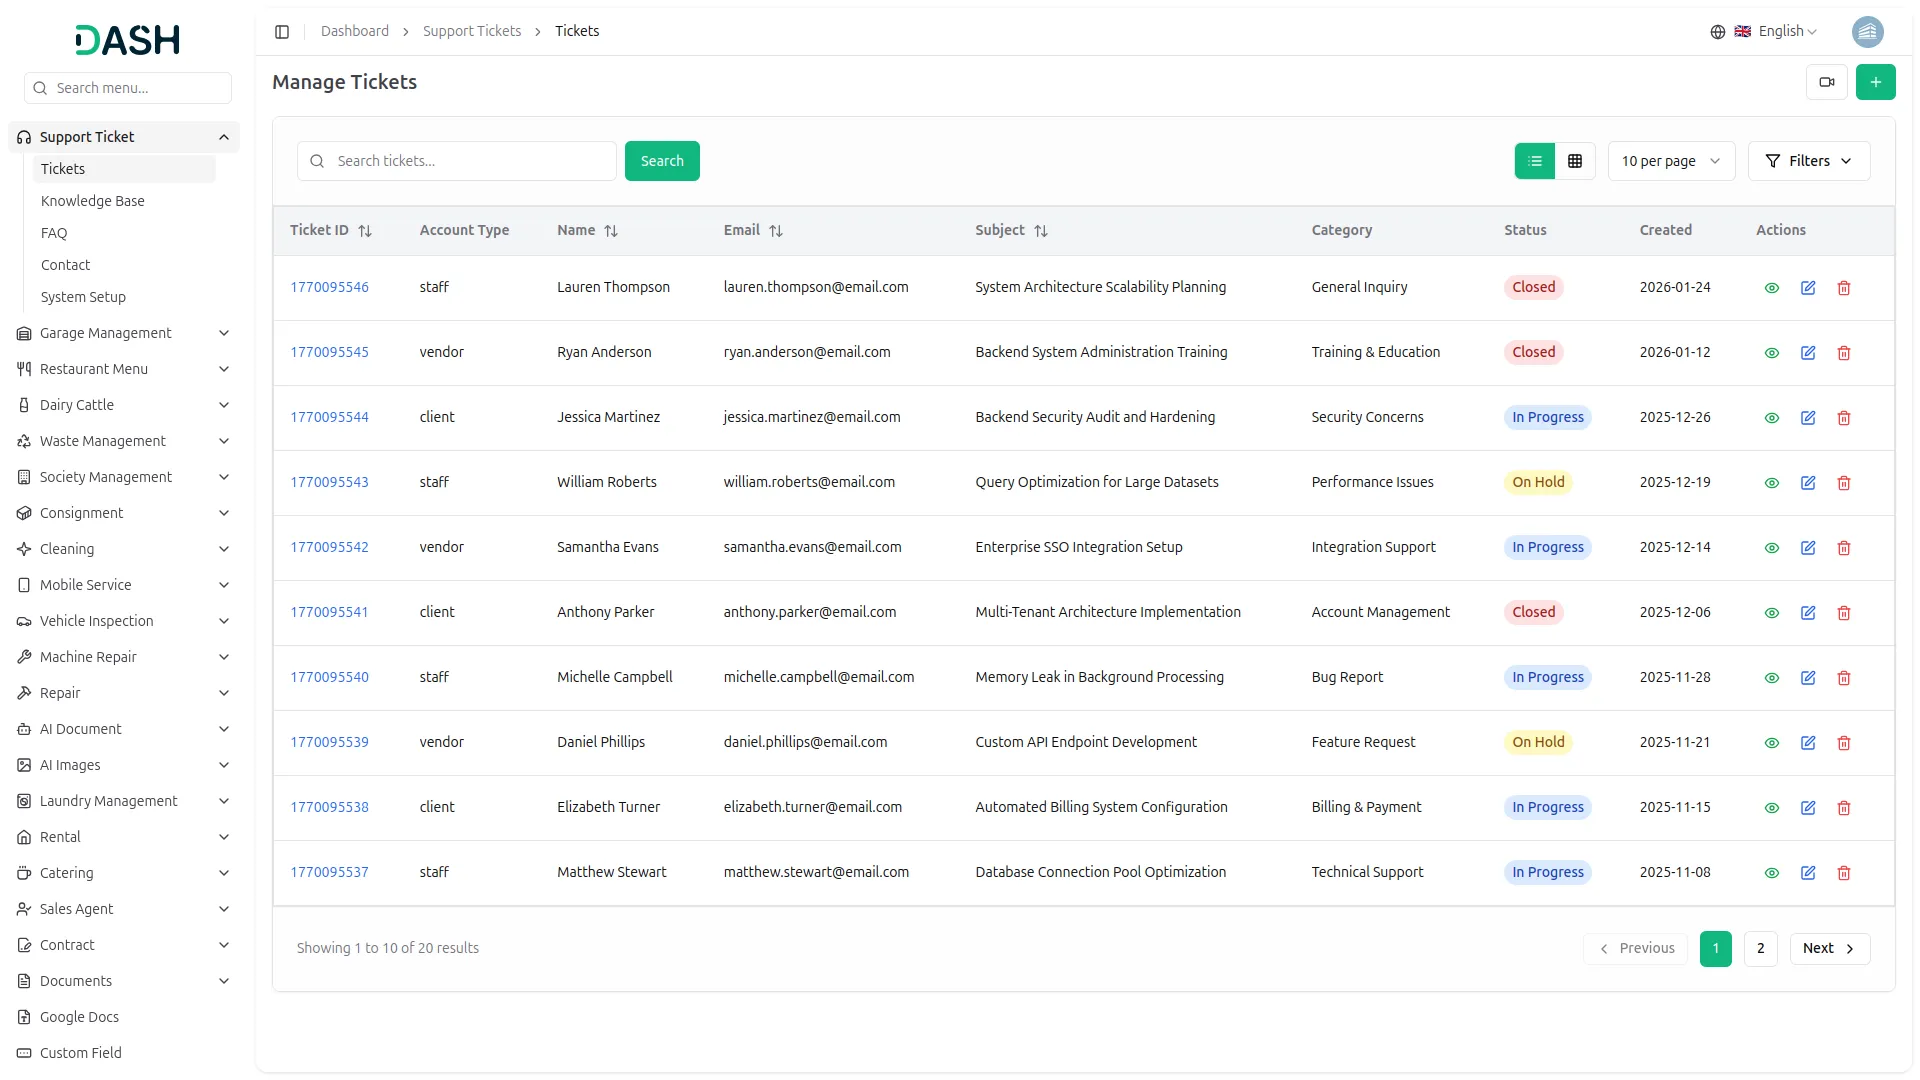Go to page 2 of results

pyautogui.click(x=1760, y=949)
